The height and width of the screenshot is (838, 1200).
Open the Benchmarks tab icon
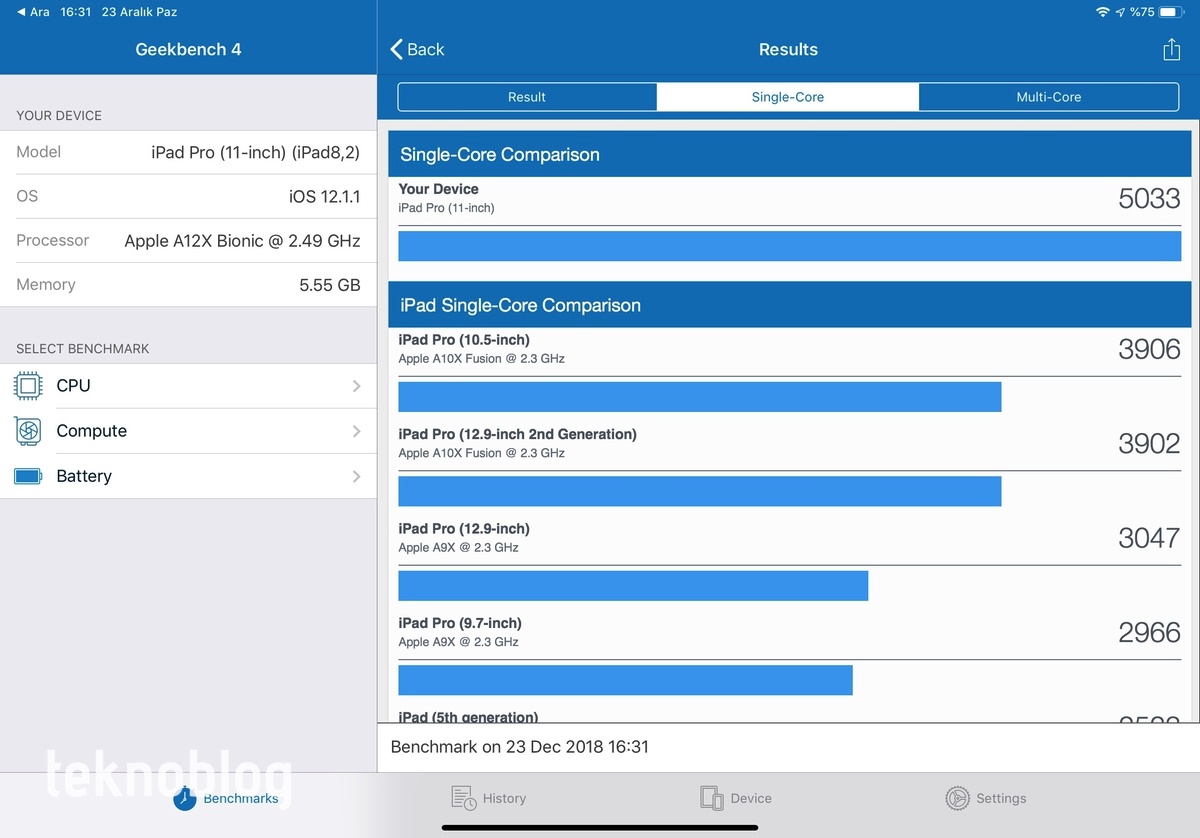185,798
